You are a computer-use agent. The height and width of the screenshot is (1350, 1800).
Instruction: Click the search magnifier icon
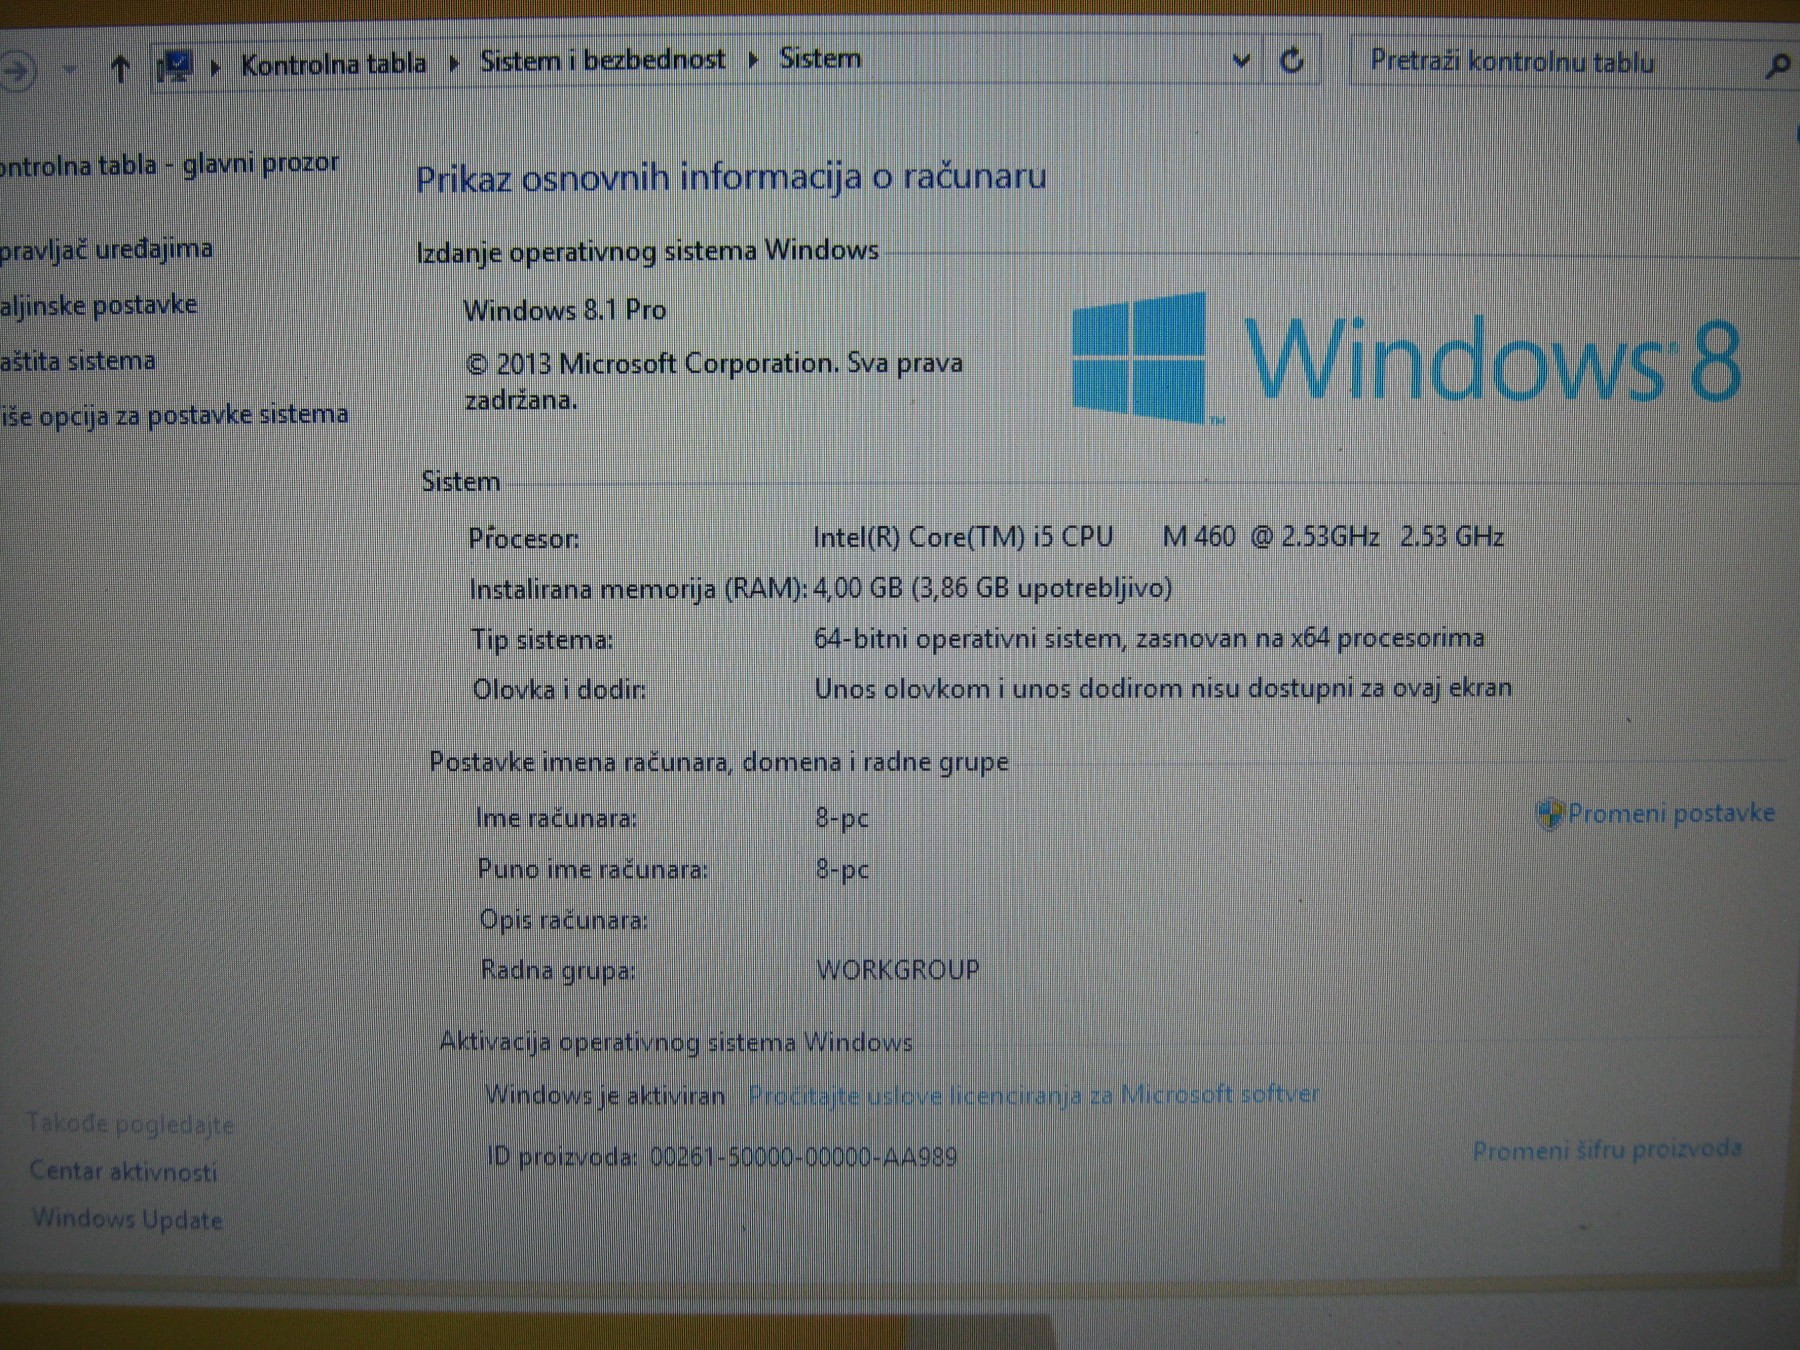point(1778,66)
